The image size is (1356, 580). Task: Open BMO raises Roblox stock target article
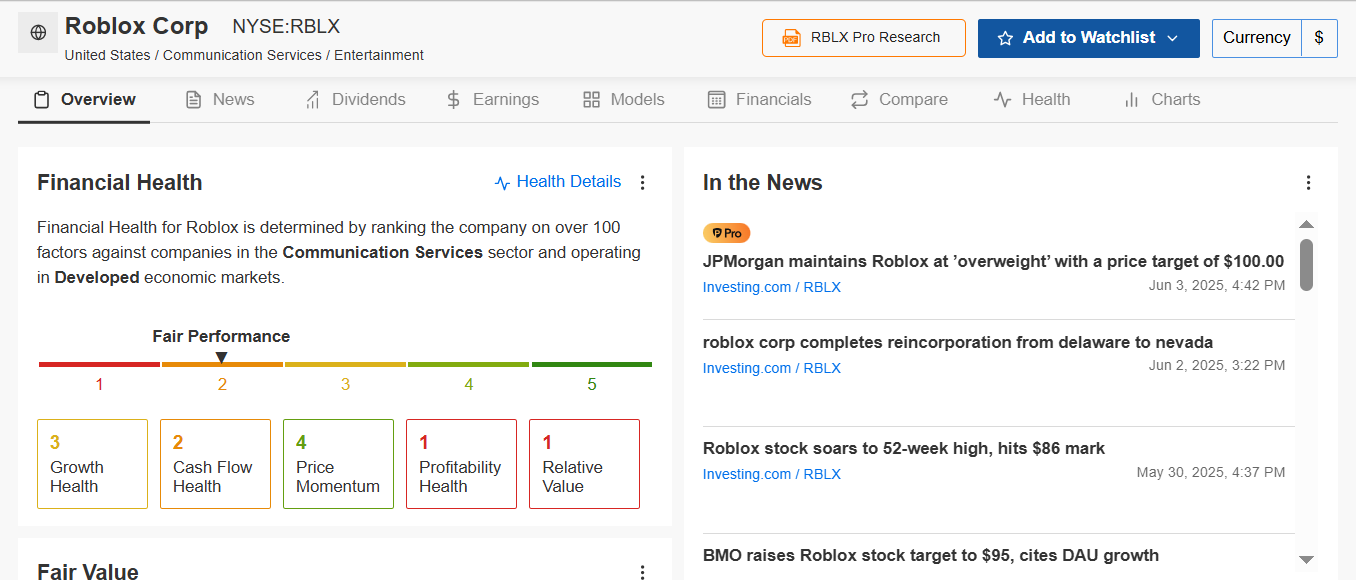click(931, 555)
